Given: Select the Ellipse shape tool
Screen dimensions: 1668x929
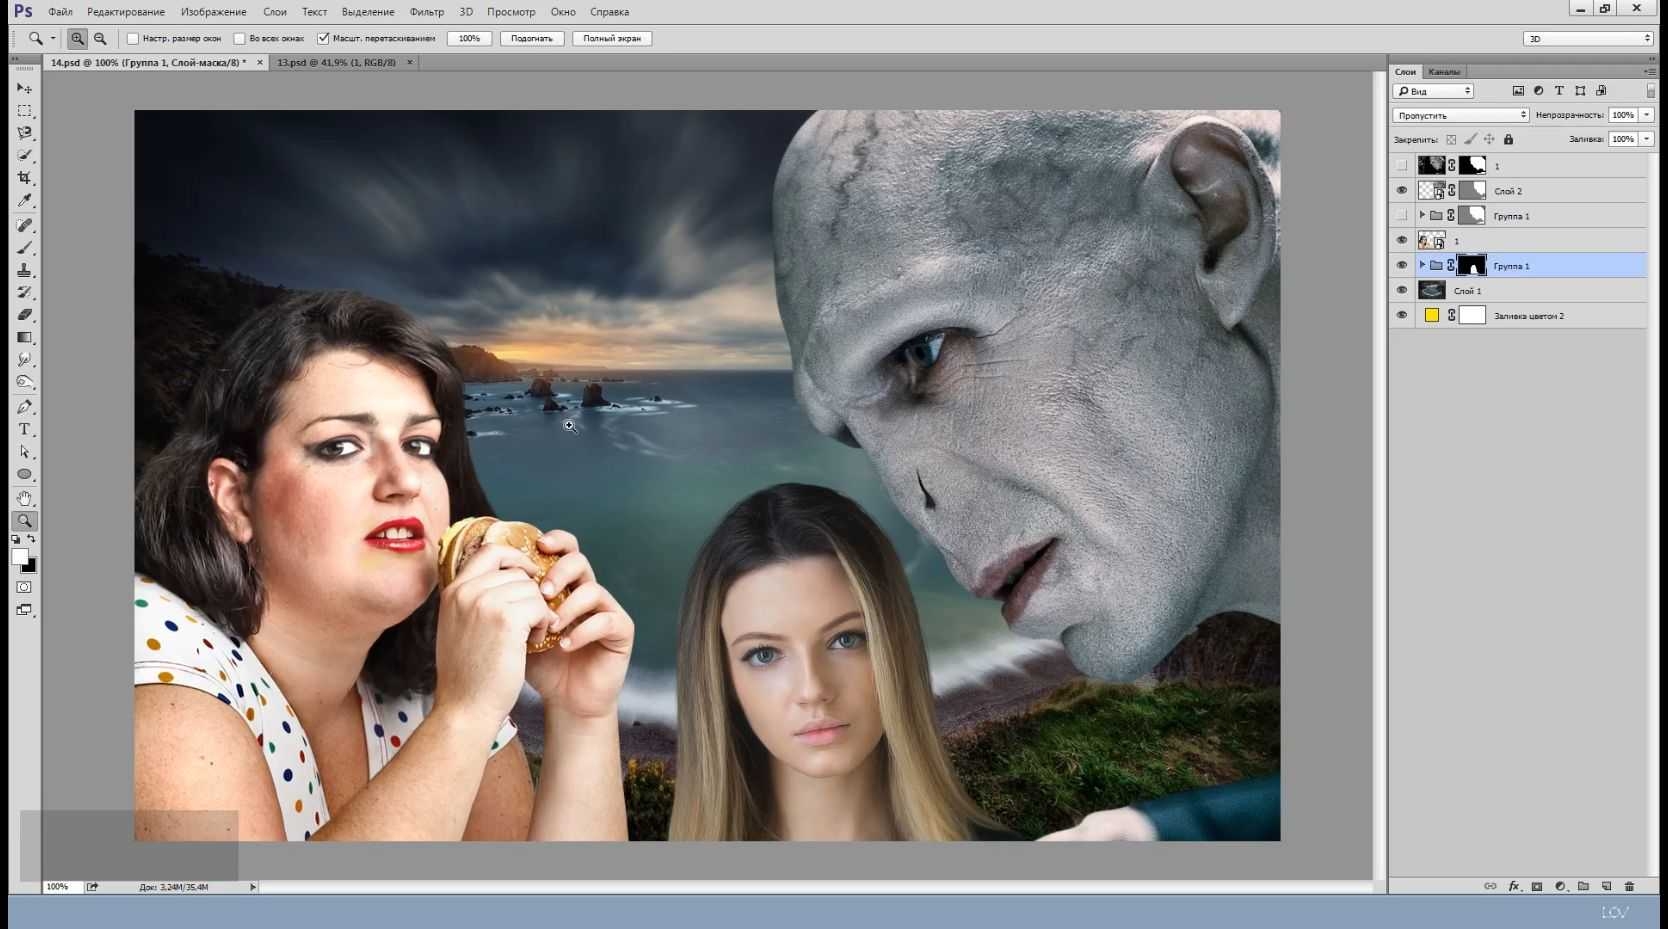Looking at the screenshot, I should [25, 474].
